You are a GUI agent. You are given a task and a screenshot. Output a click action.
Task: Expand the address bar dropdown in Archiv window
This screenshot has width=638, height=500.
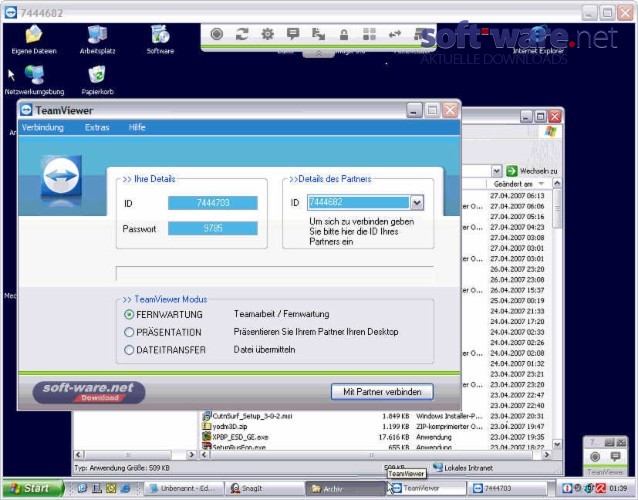click(x=496, y=171)
